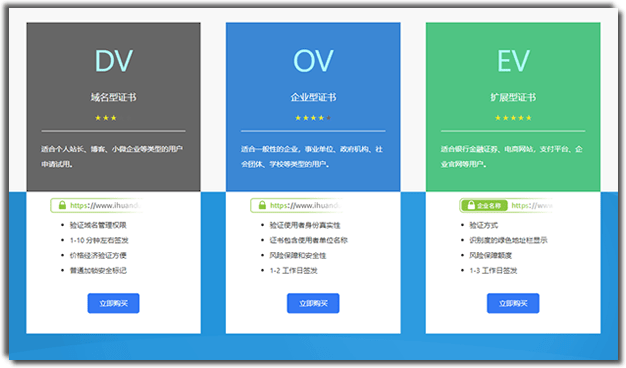626x368 pixels.
Task: Click the EV https URL text
Action: coord(532,206)
